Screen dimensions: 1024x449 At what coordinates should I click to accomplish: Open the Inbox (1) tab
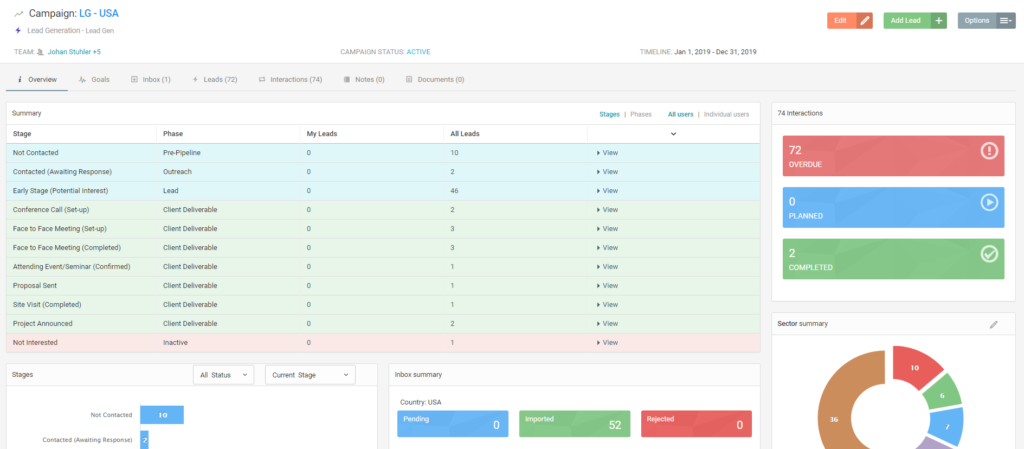(x=151, y=80)
